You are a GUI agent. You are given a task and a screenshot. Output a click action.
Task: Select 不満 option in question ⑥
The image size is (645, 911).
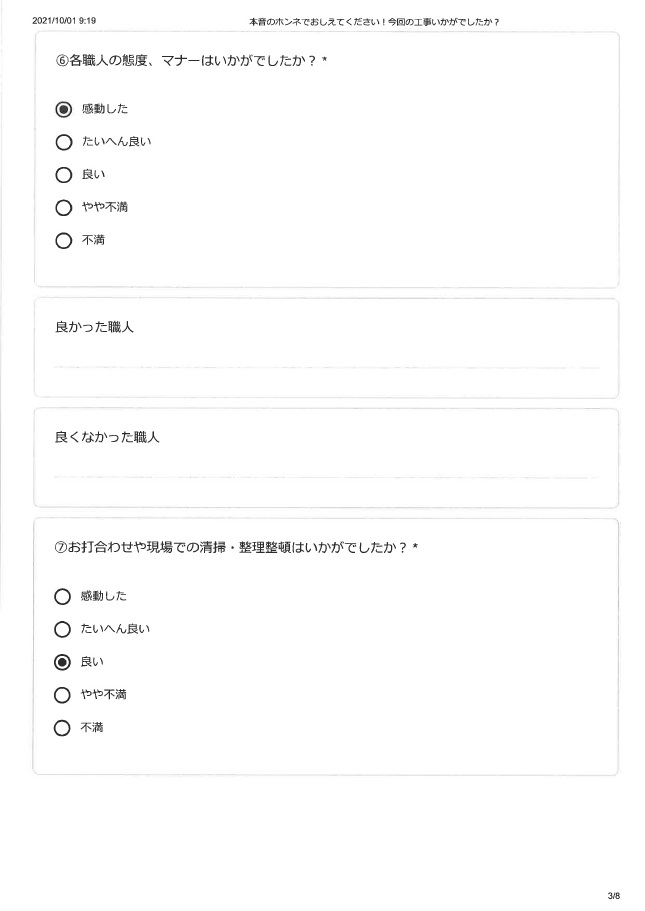63,241
